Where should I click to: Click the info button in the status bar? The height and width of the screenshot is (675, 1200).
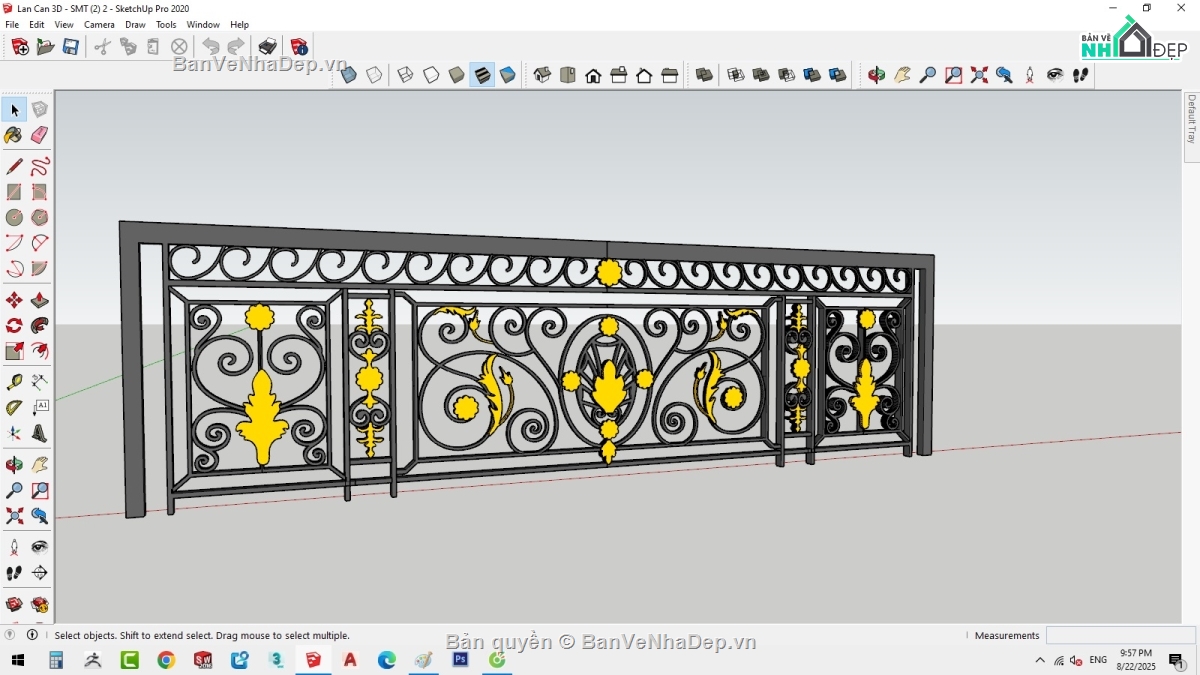(x=33, y=634)
